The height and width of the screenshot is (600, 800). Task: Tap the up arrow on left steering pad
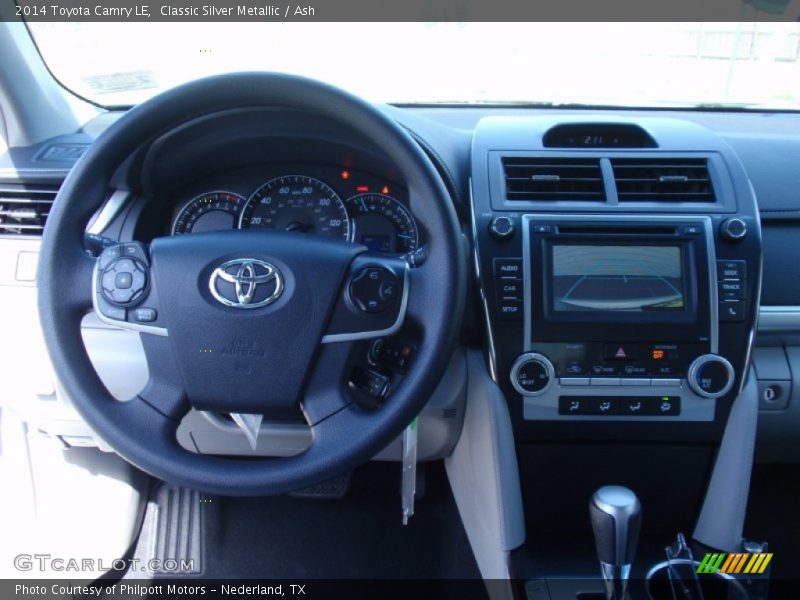click(124, 264)
